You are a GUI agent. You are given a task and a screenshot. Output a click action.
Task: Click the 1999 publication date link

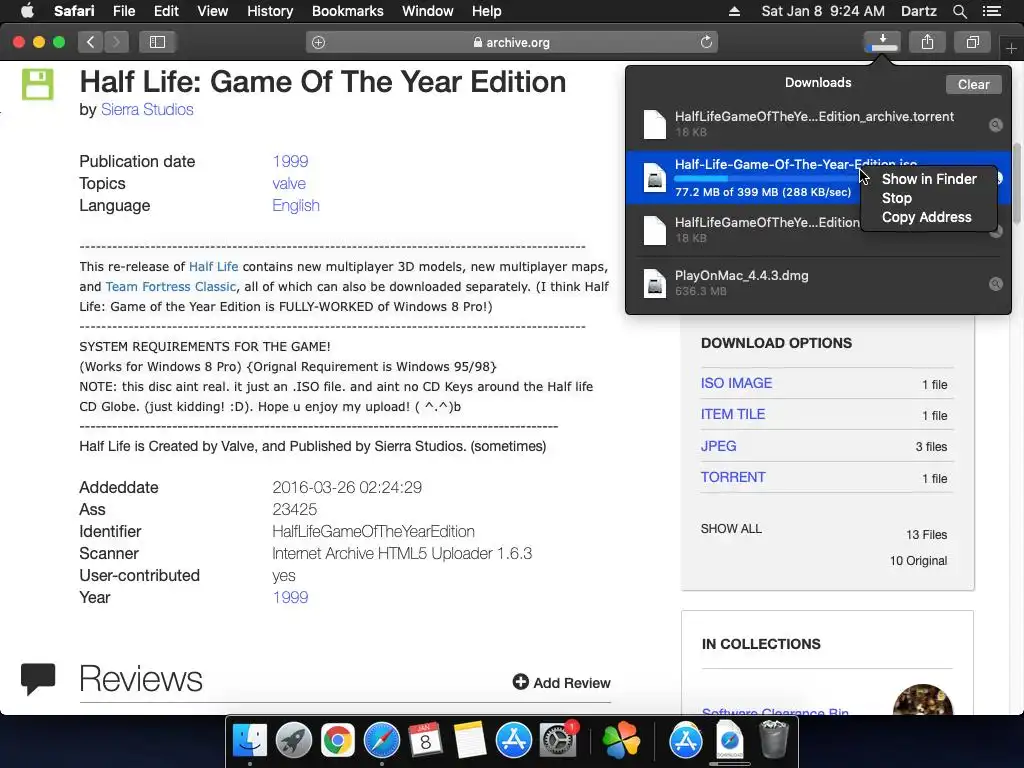point(290,161)
